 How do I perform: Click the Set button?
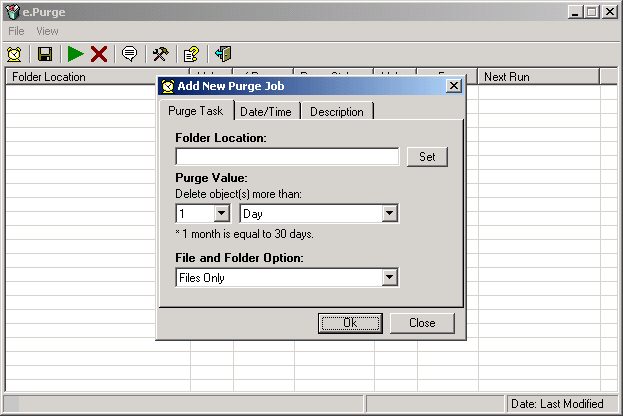point(427,157)
